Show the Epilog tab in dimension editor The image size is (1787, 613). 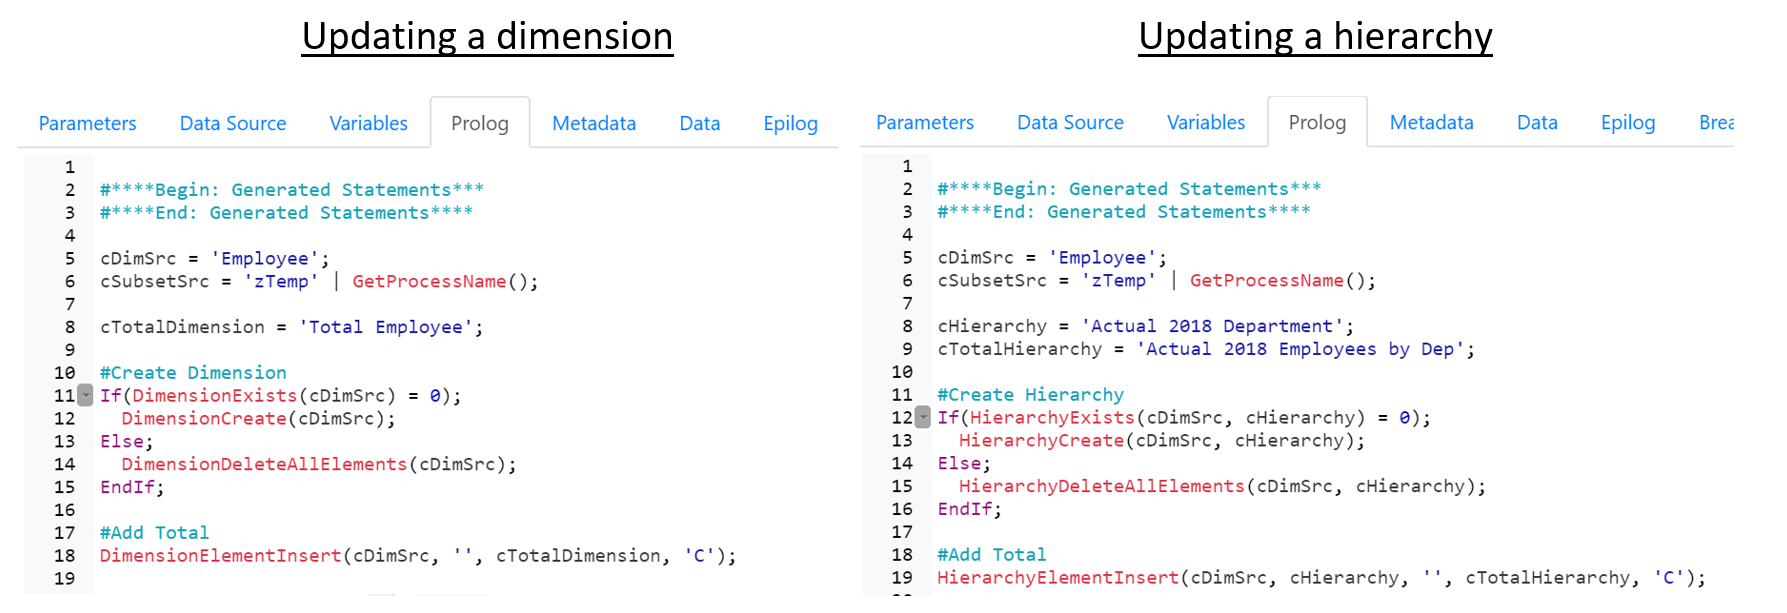pyautogui.click(x=790, y=123)
